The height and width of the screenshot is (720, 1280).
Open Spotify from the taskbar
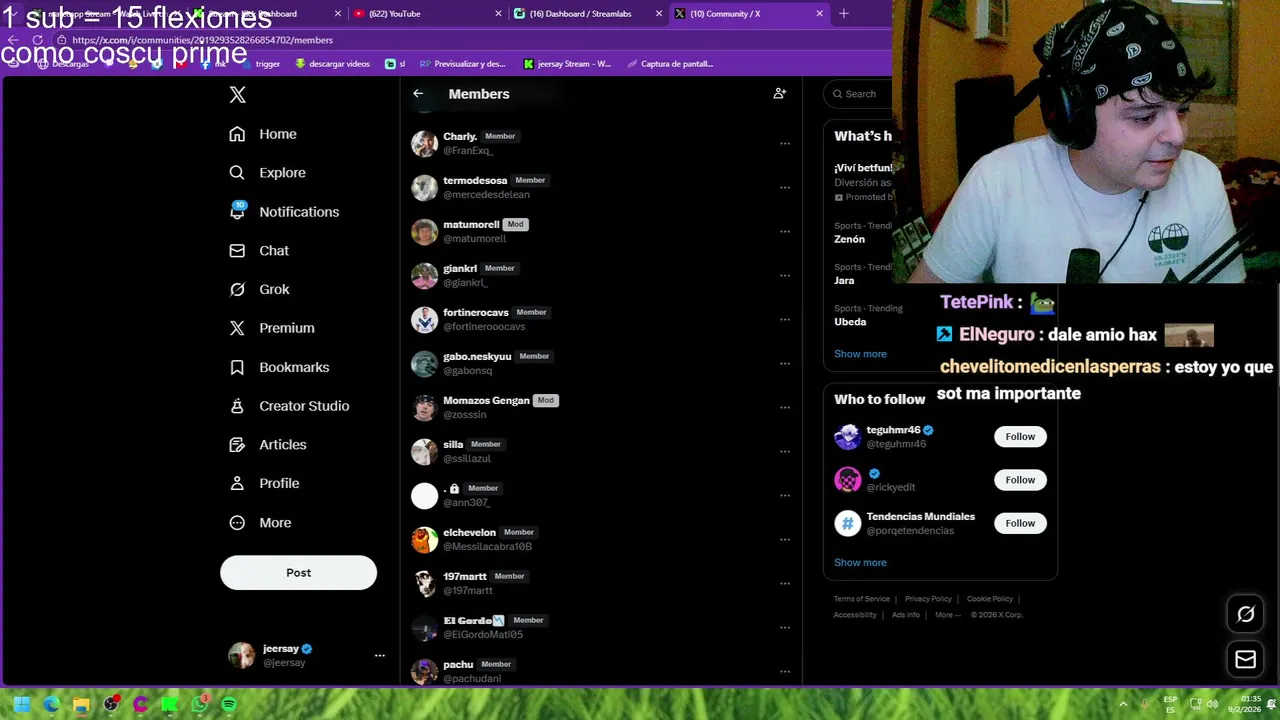229,705
